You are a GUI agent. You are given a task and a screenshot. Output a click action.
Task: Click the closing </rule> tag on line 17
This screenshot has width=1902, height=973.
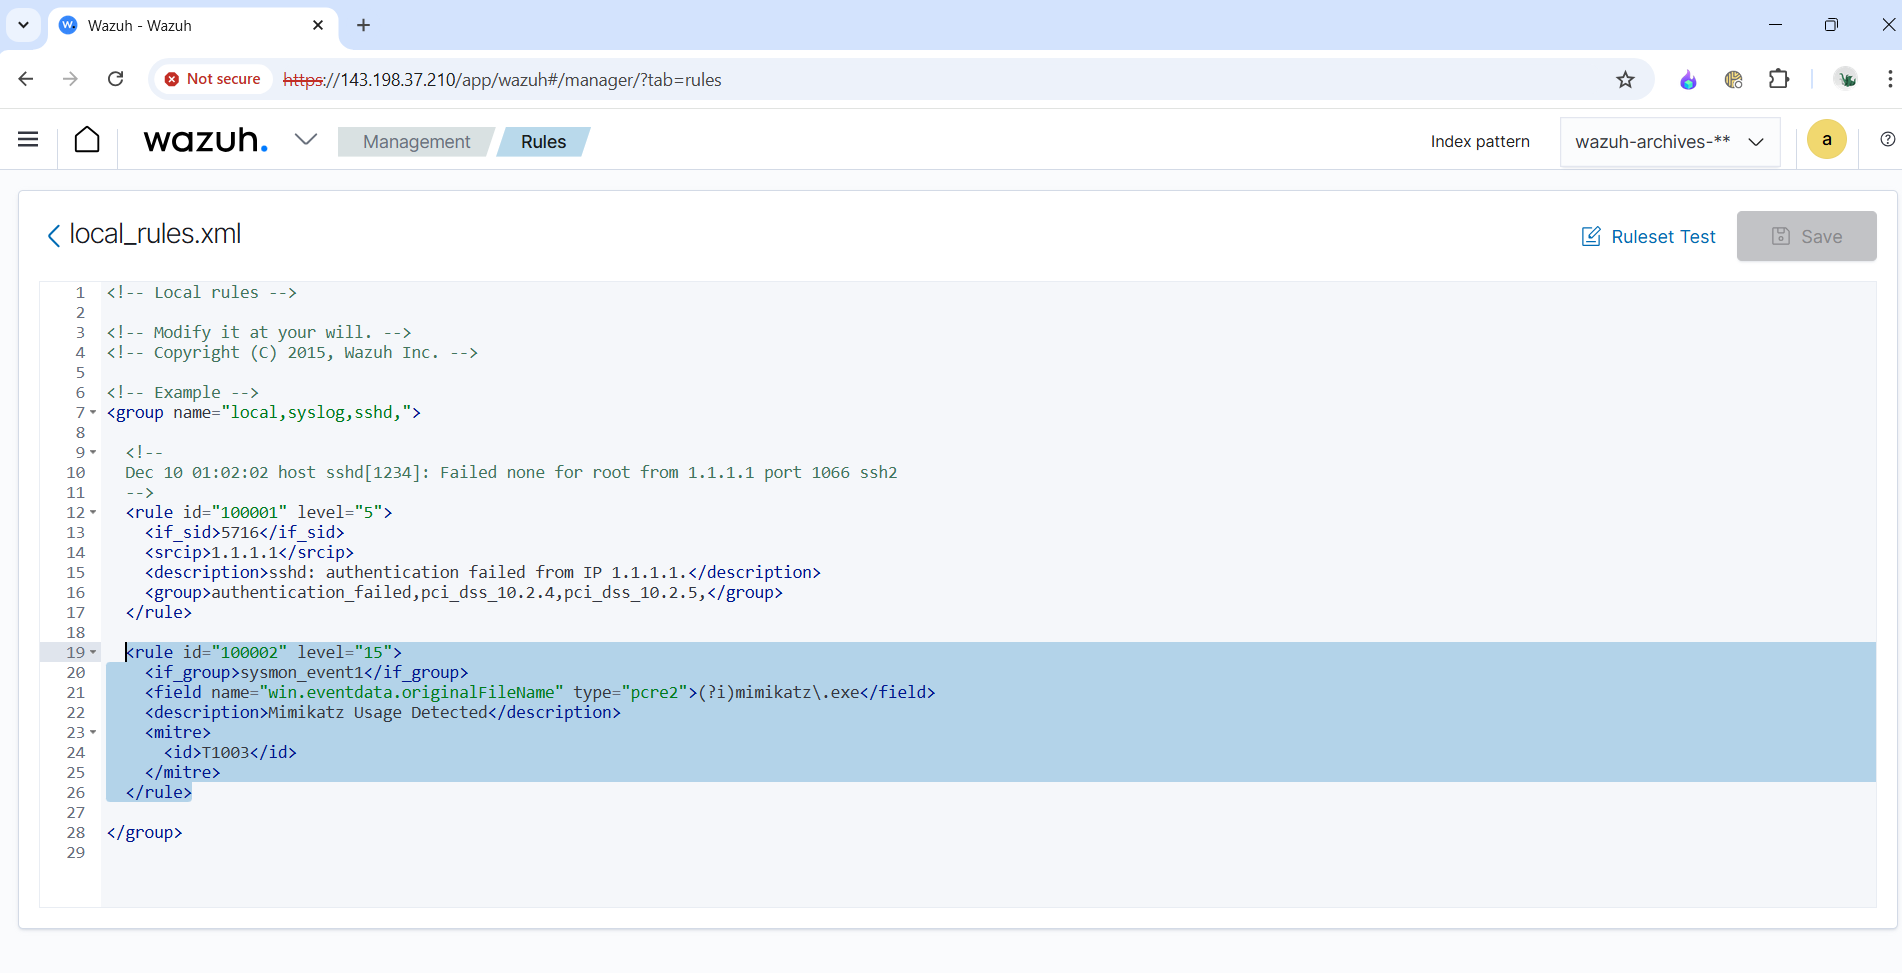point(159,613)
